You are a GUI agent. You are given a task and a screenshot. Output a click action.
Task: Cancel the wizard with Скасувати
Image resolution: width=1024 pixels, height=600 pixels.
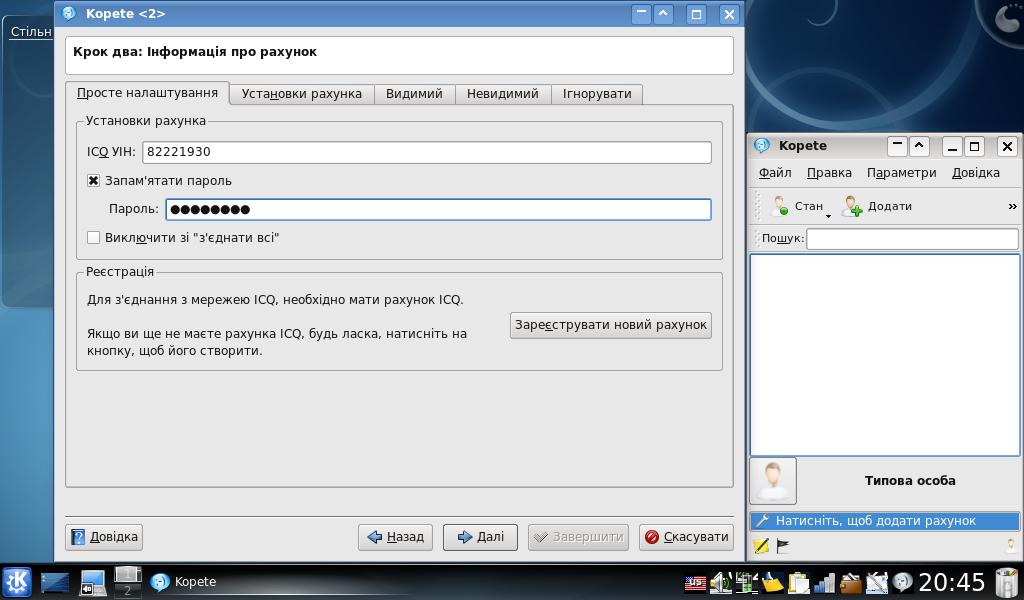point(686,537)
